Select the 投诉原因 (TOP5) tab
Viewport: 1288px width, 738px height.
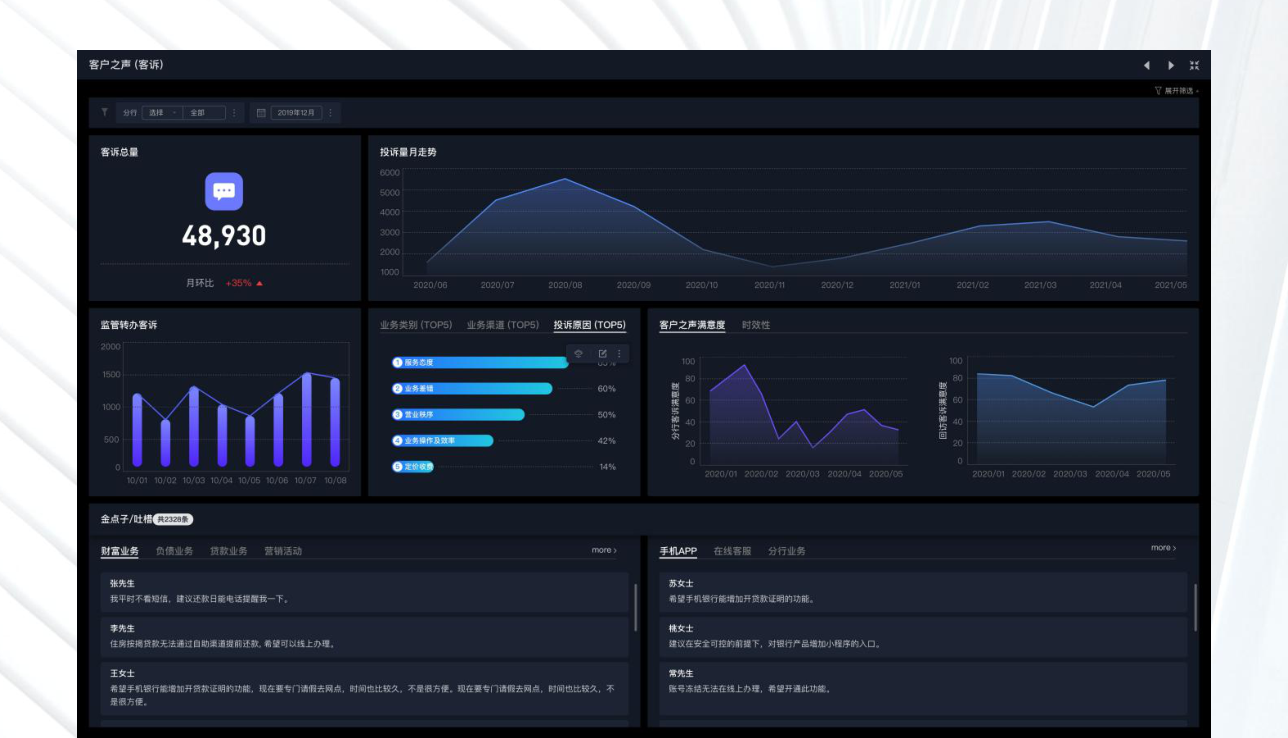pos(590,325)
